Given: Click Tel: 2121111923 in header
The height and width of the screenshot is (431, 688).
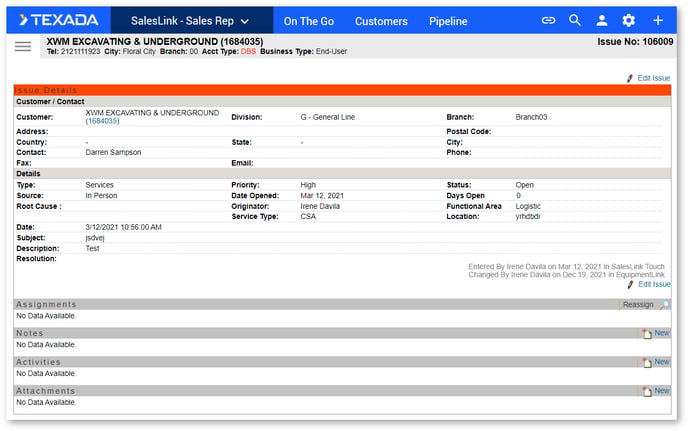Looking at the screenshot, I should pyautogui.click(x=73, y=51).
